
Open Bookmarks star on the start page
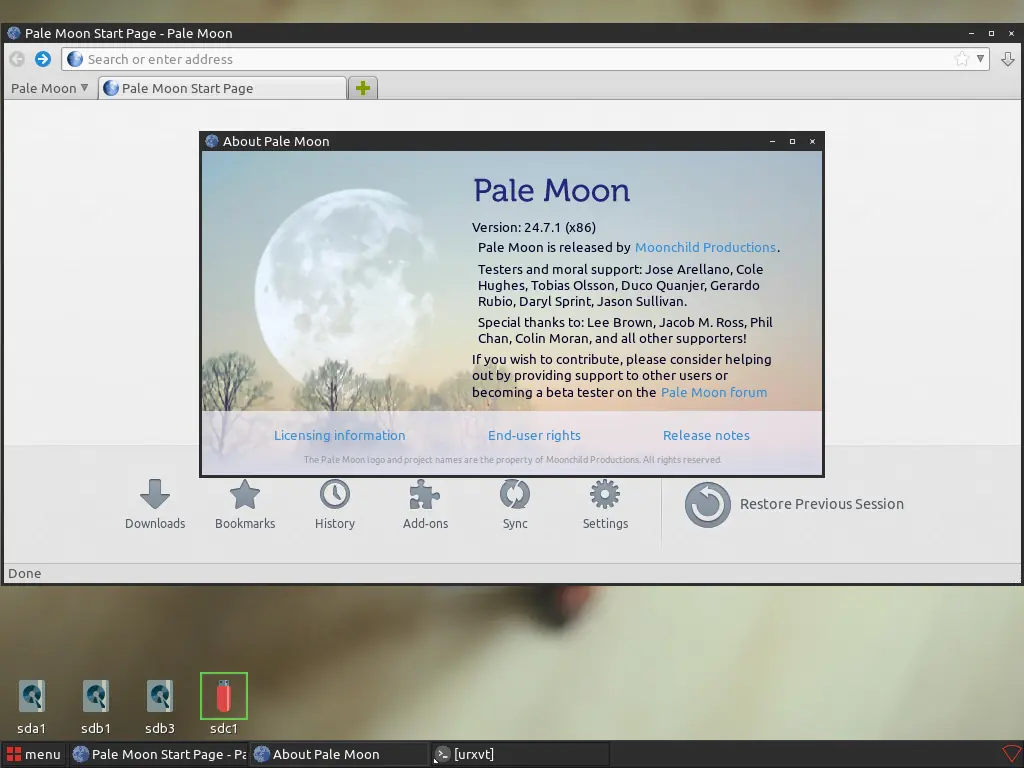[245, 504]
